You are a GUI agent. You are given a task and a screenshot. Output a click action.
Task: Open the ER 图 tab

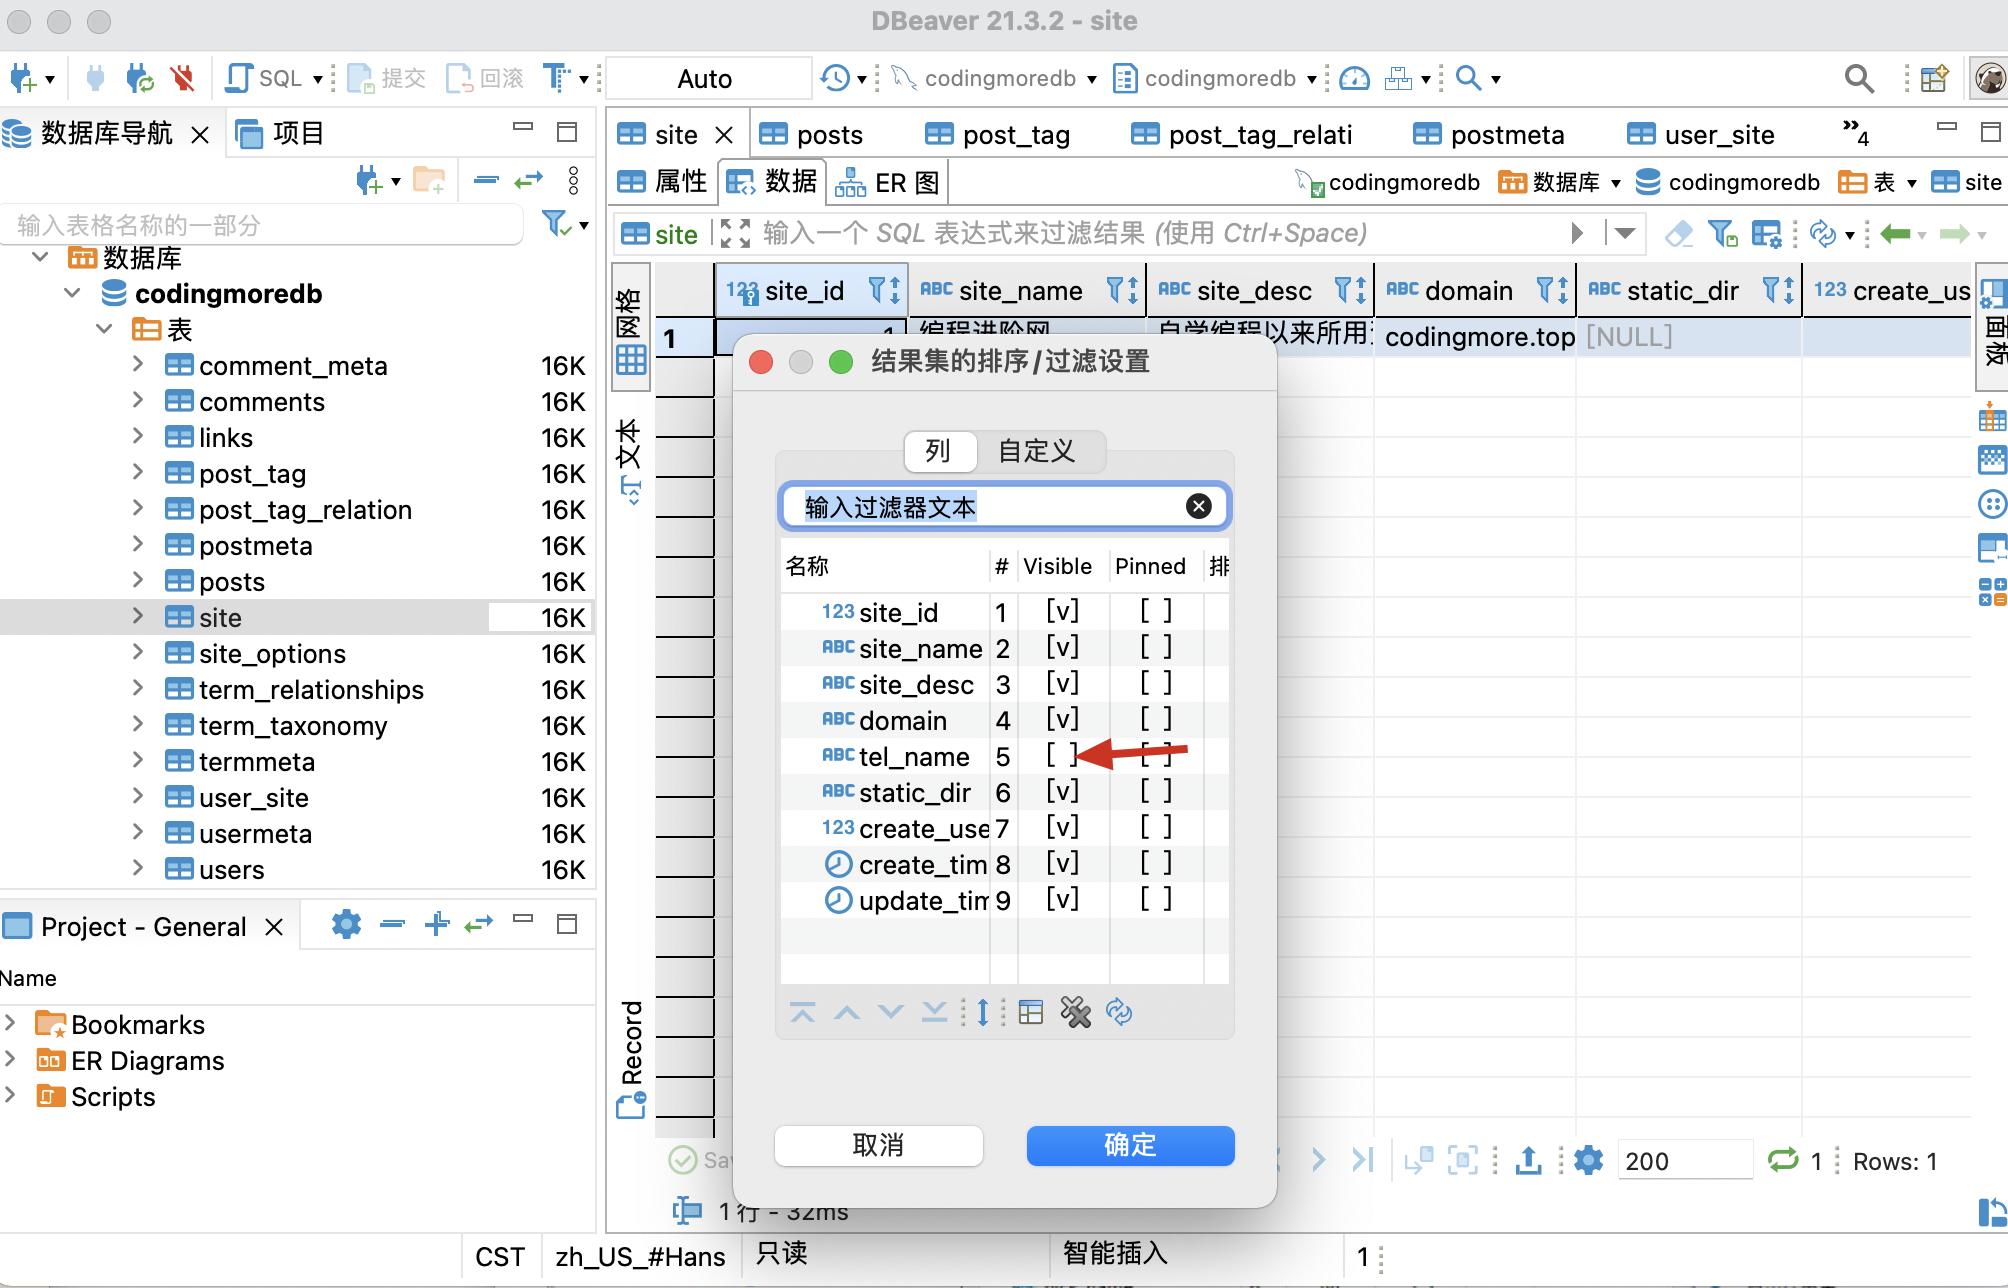[x=889, y=182]
